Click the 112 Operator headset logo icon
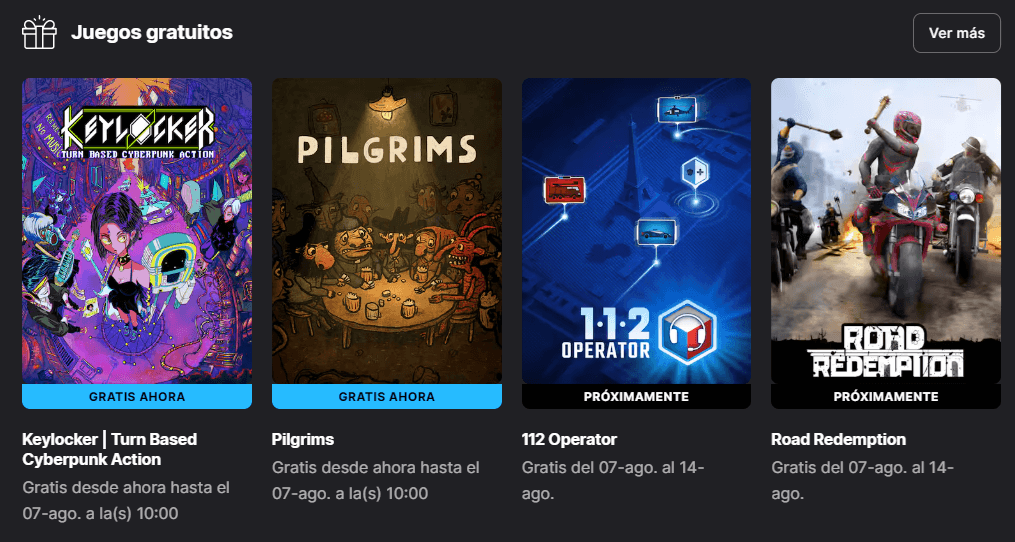The height and width of the screenshot is (542, 1015). point(688,333)
